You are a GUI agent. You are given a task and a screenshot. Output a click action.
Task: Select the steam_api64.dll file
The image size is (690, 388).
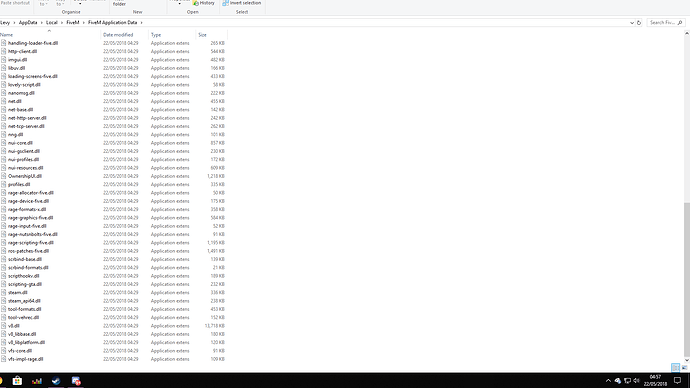pyautogui.click(x=24, y=301)
